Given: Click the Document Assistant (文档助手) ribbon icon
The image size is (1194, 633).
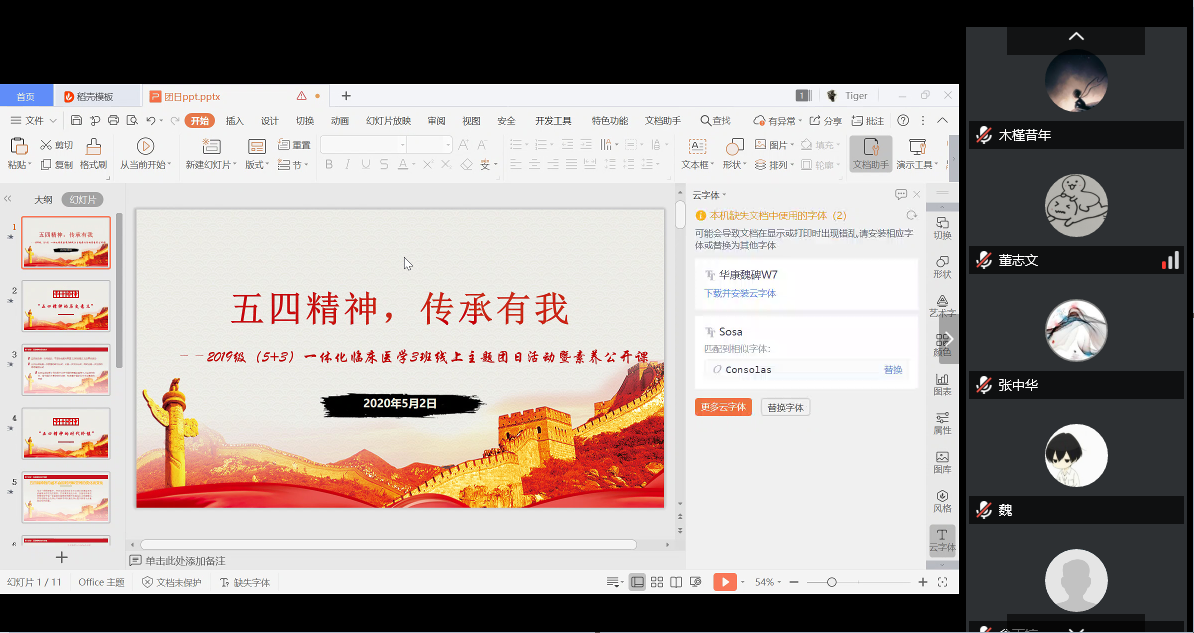Looking at the screenshot, I should pyautogui.click(x=870, y=147).
